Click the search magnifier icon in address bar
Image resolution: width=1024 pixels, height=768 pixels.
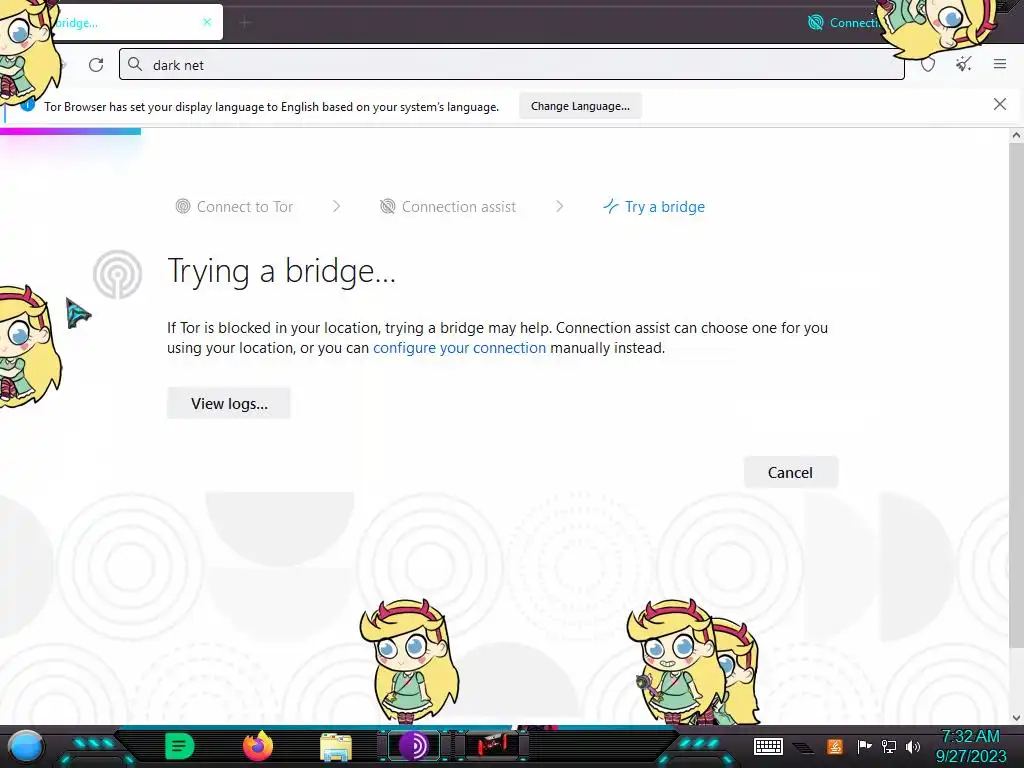[135, 64]
